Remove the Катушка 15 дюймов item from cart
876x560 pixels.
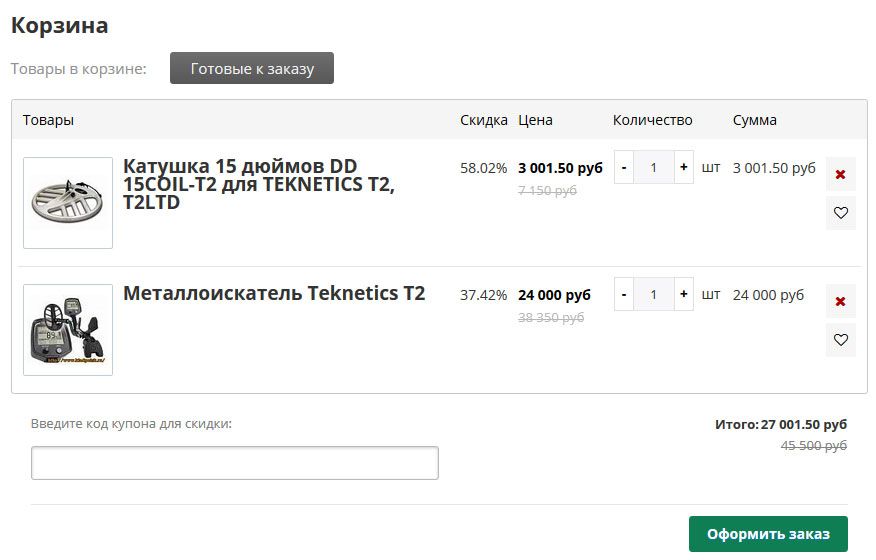click(x=840, y=174)
